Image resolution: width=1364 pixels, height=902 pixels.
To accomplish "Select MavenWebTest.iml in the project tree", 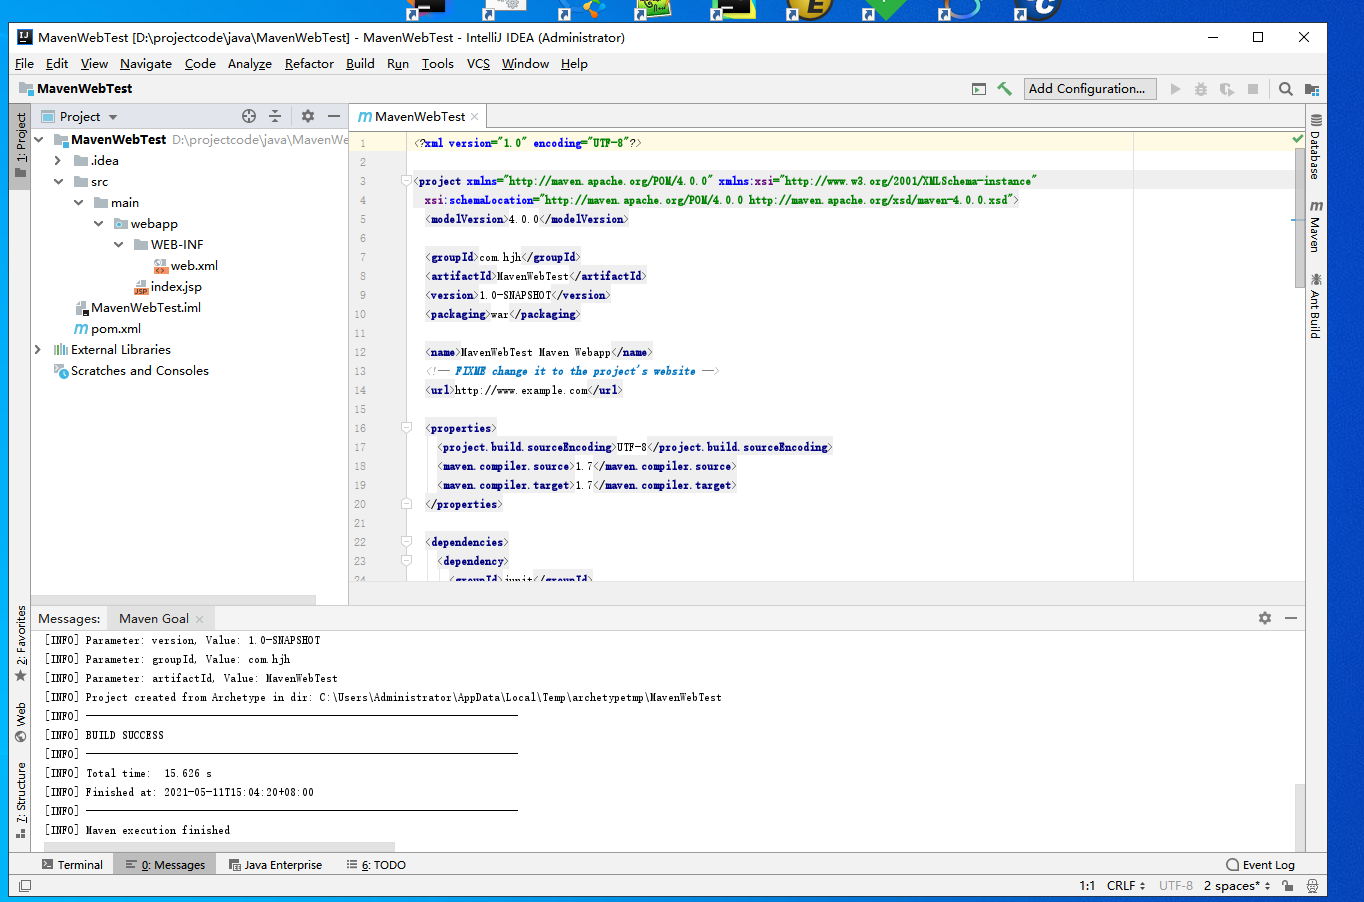I will coord(146,308).
